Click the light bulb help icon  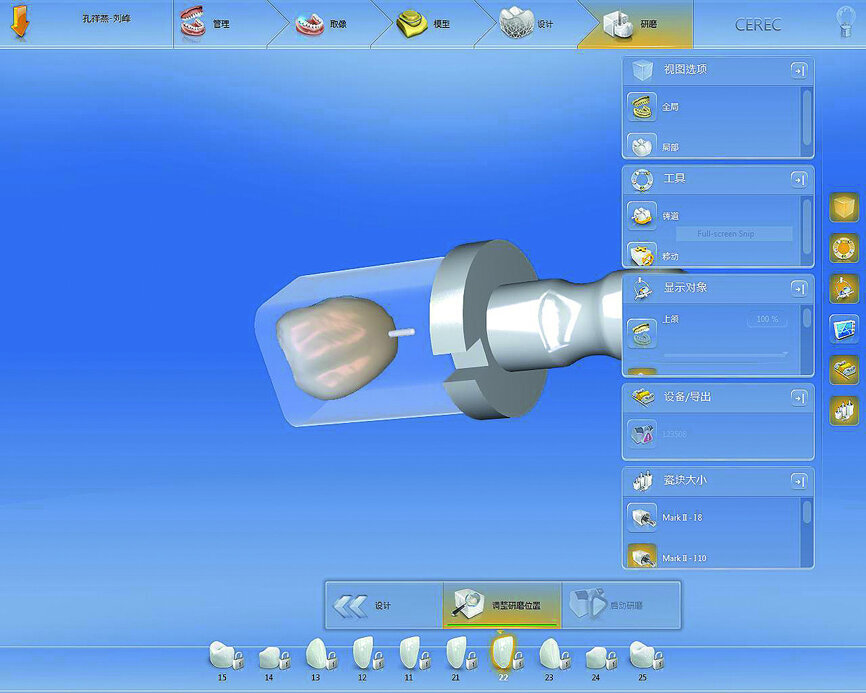pos(845,24)
